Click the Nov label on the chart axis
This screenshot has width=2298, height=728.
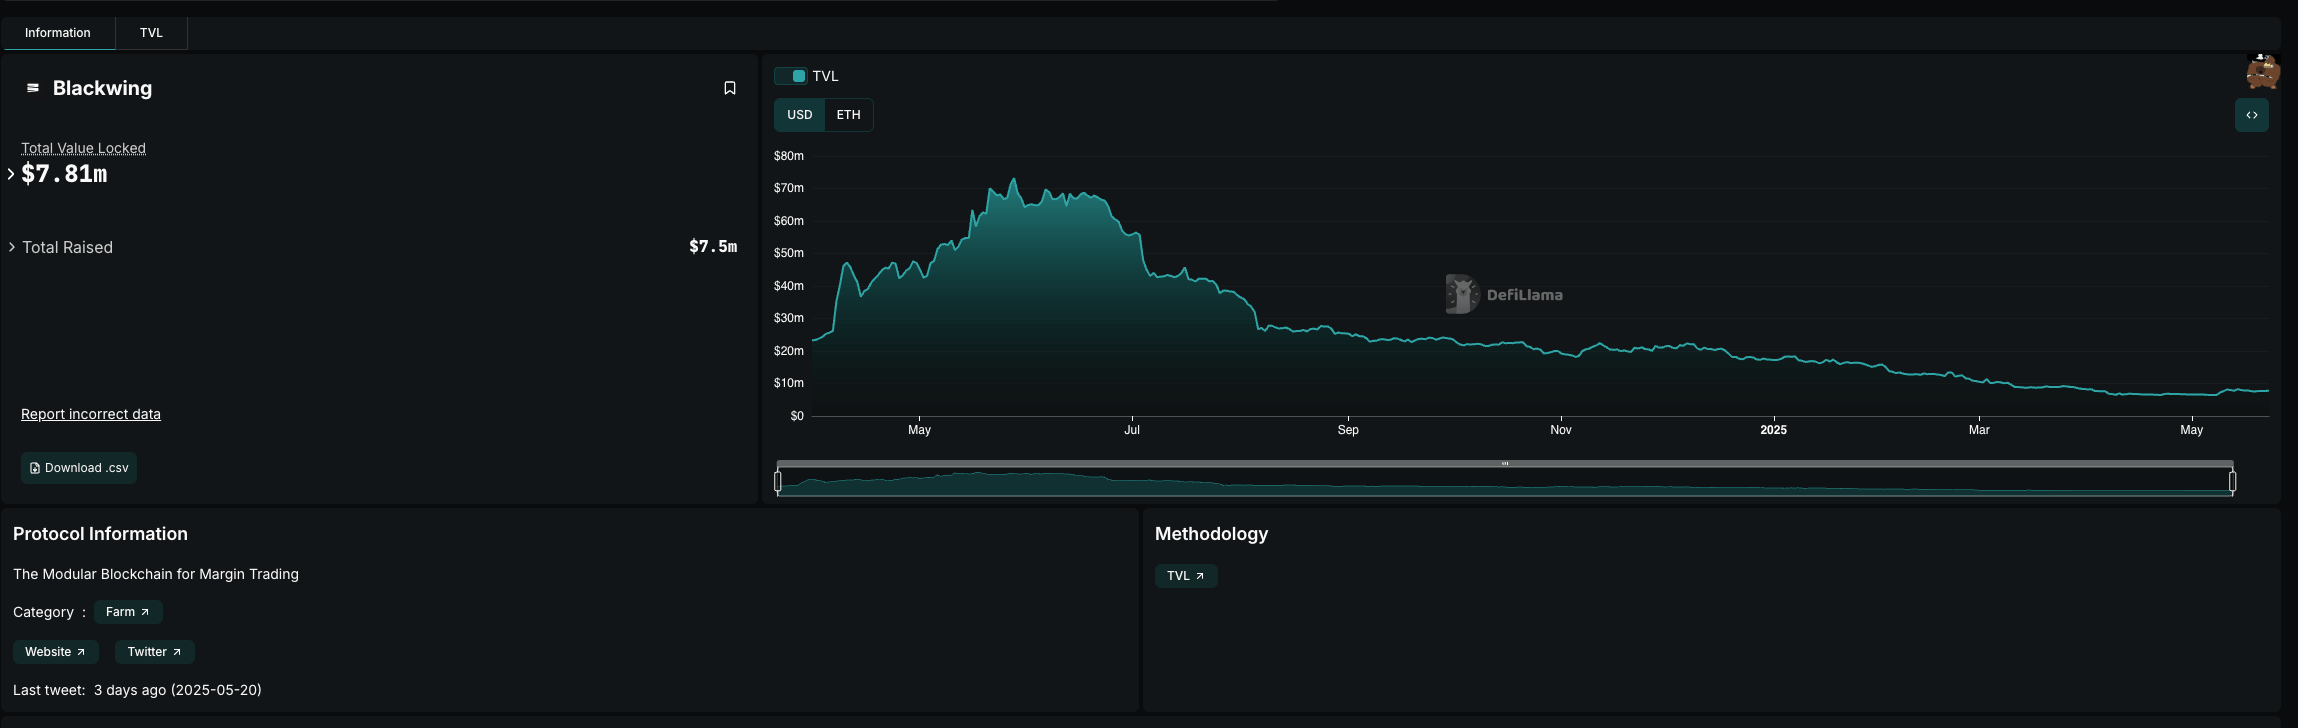pyautogui.click(x=1561, y=430)
